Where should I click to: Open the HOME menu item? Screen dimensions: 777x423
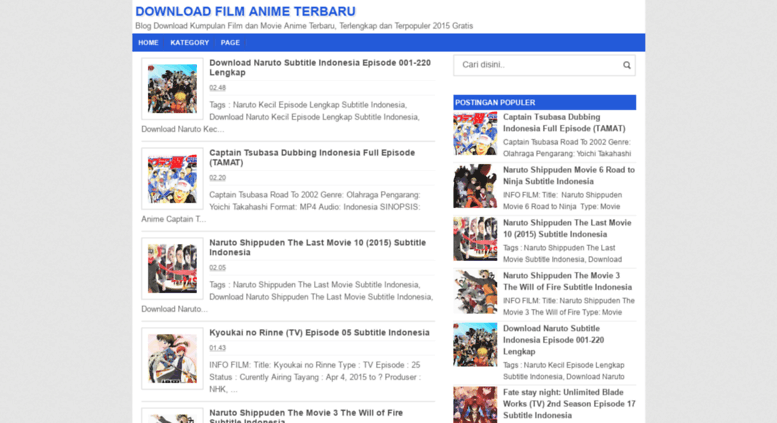[x=148, y=43]
